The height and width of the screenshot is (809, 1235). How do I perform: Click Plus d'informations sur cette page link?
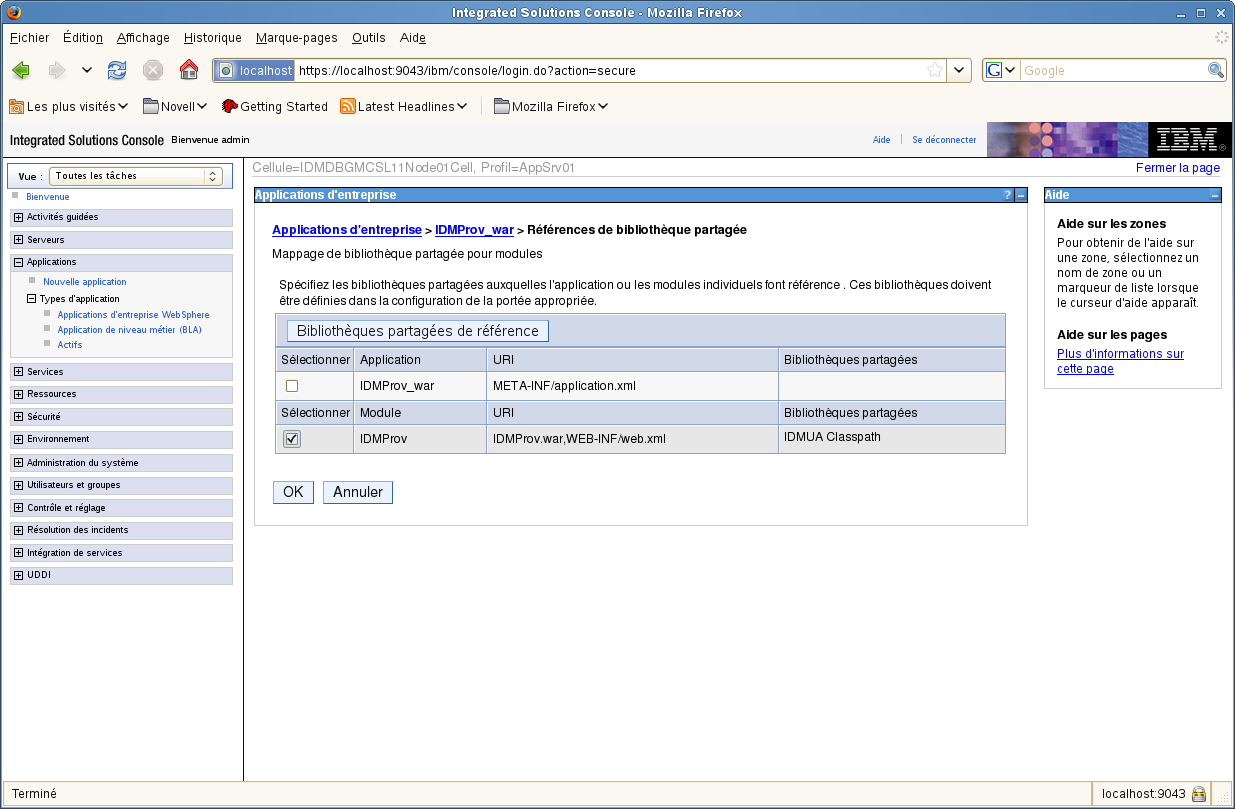coord(1120,361)
